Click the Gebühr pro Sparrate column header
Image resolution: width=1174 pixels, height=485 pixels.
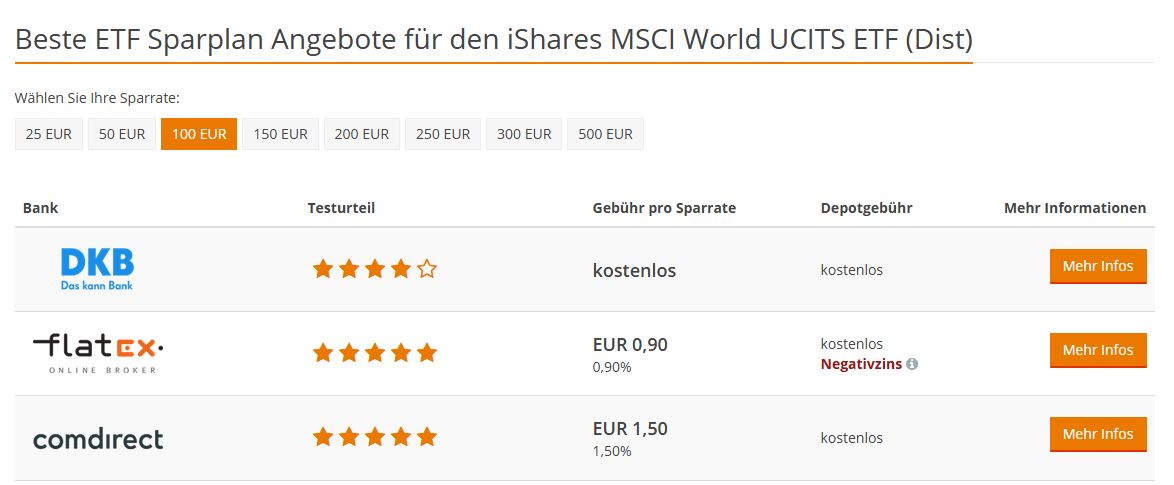(x=664, y=208)
